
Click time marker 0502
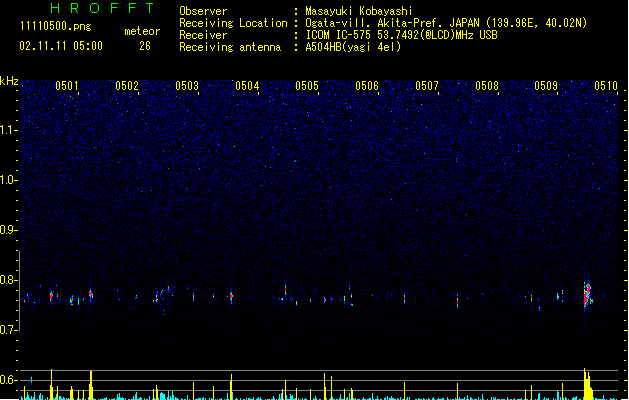(127, 86)
